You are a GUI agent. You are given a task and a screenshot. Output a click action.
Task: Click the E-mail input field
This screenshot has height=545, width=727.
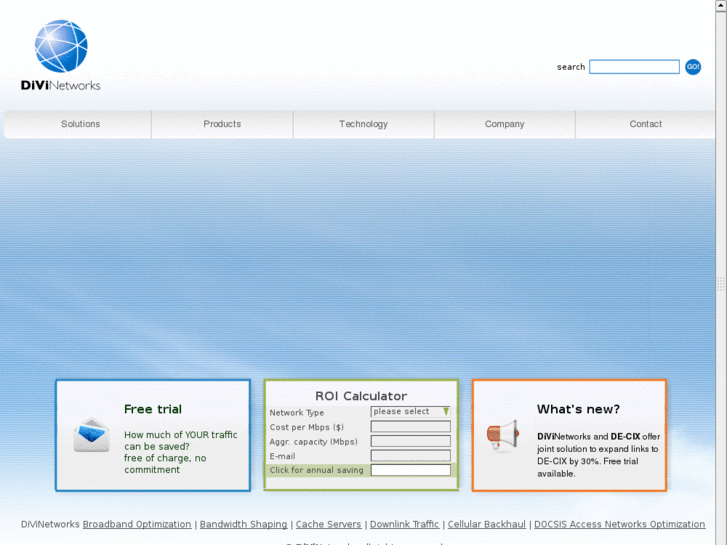tap(410, 455)
